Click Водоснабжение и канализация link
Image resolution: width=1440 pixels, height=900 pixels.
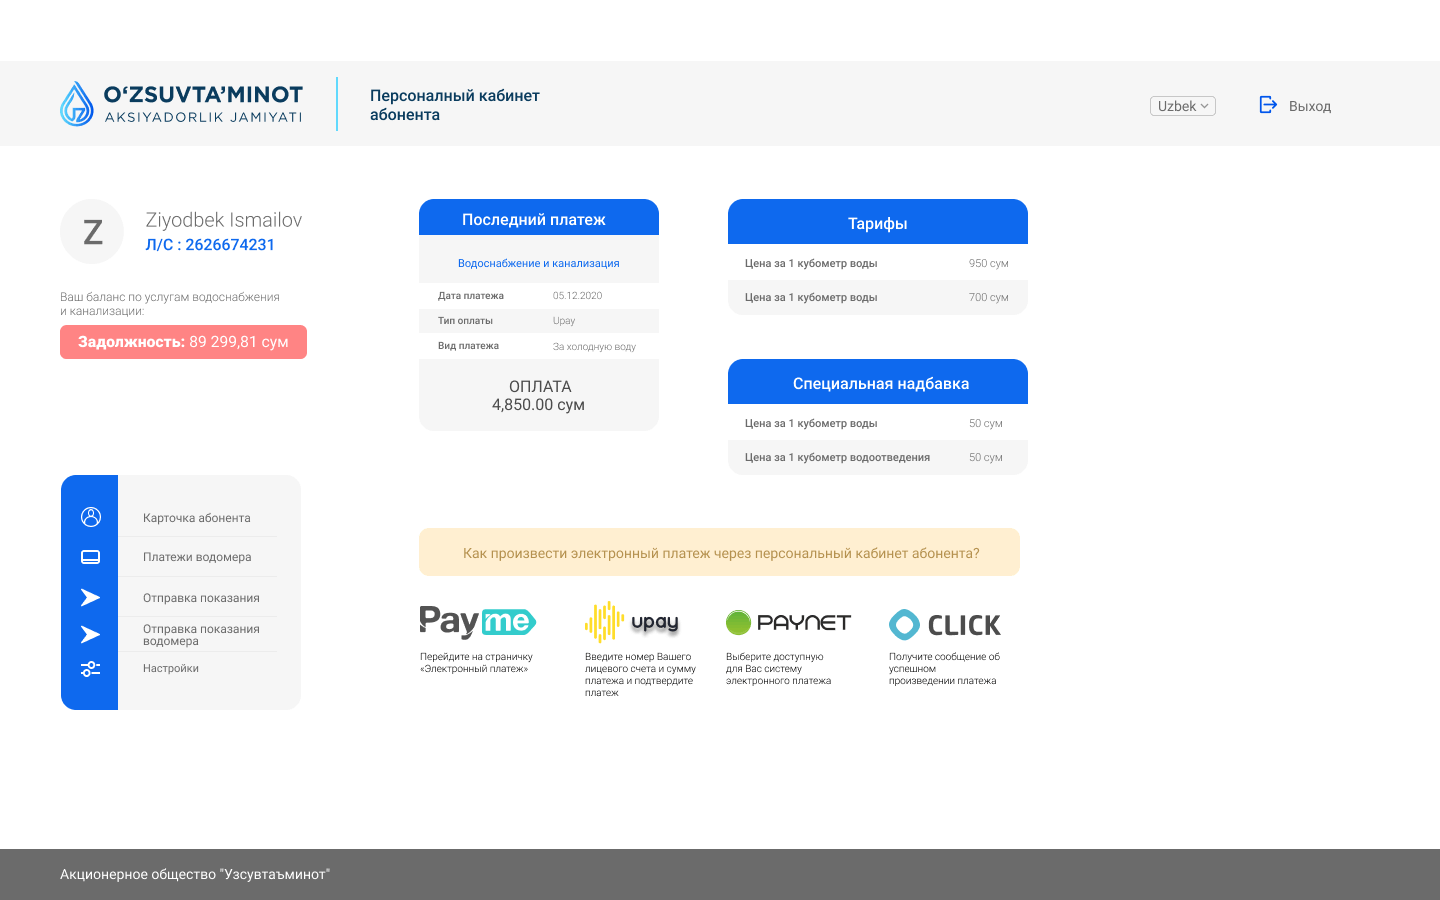pos(539,263)
